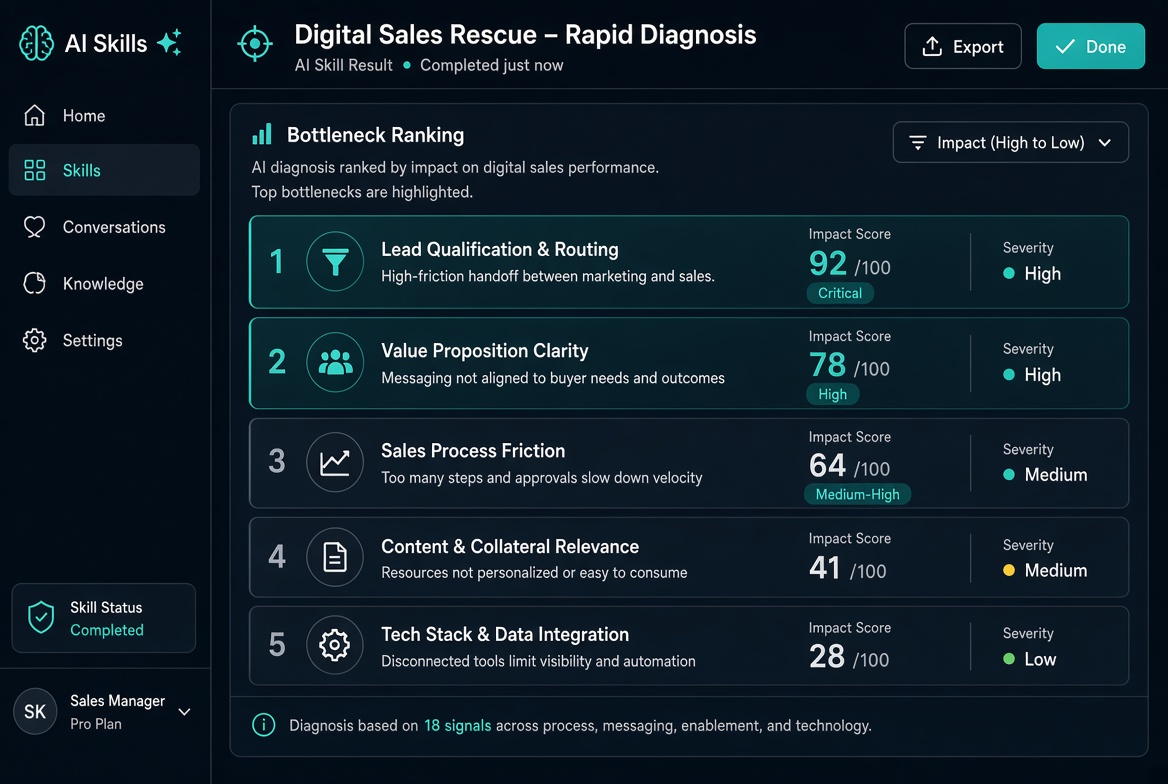Click the Skills grid icon
The image size is (1168, 784).
[x=34, y=170]
